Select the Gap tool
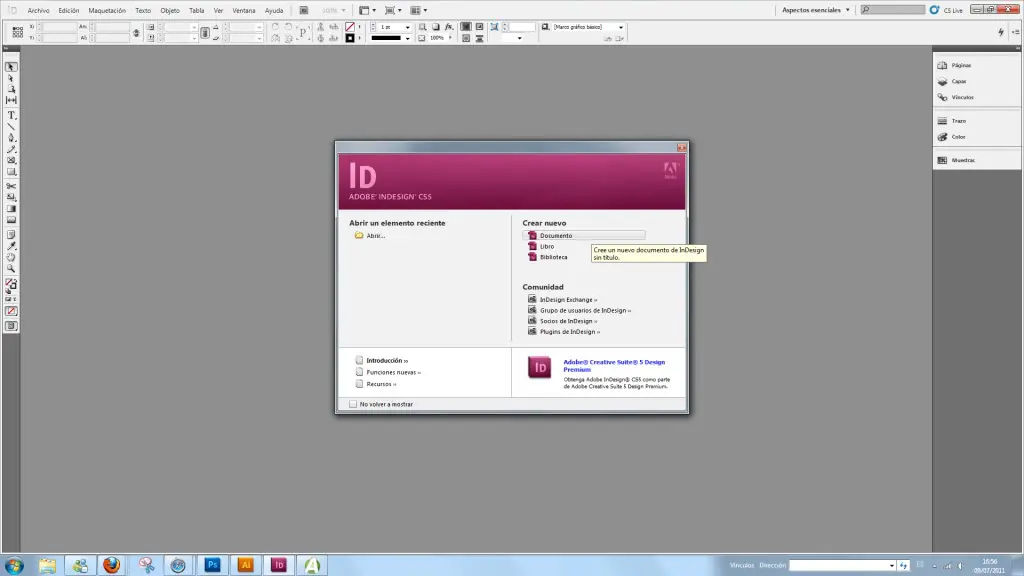Viewport: 1024px width, 576px height. point(11,100)
